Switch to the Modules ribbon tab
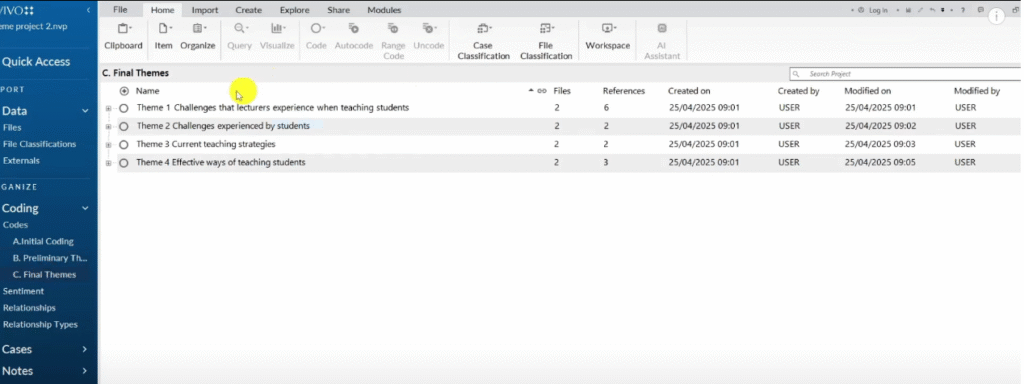This screenshot has width=1024, height=384. click(384, 10)
